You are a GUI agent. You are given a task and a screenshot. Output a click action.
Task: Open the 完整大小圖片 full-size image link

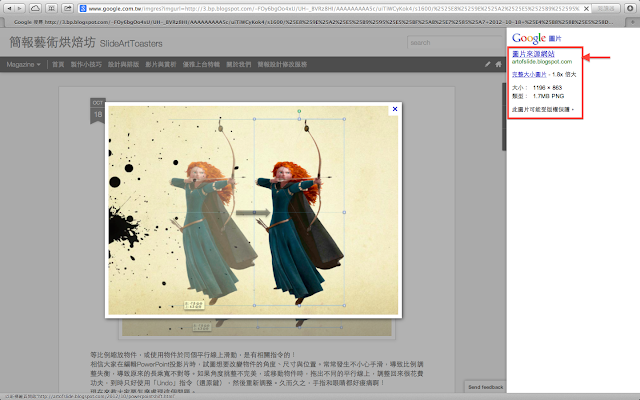[x=529, y=74]
